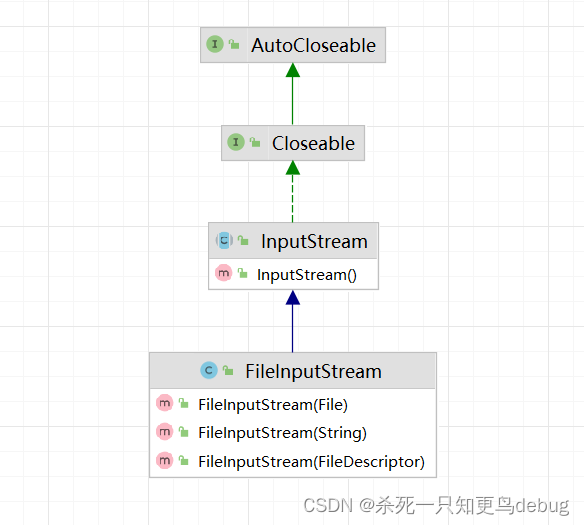Select the InputStream() constructor entry
The height and width of the screenshot is (525, 584).
[293, 274]
